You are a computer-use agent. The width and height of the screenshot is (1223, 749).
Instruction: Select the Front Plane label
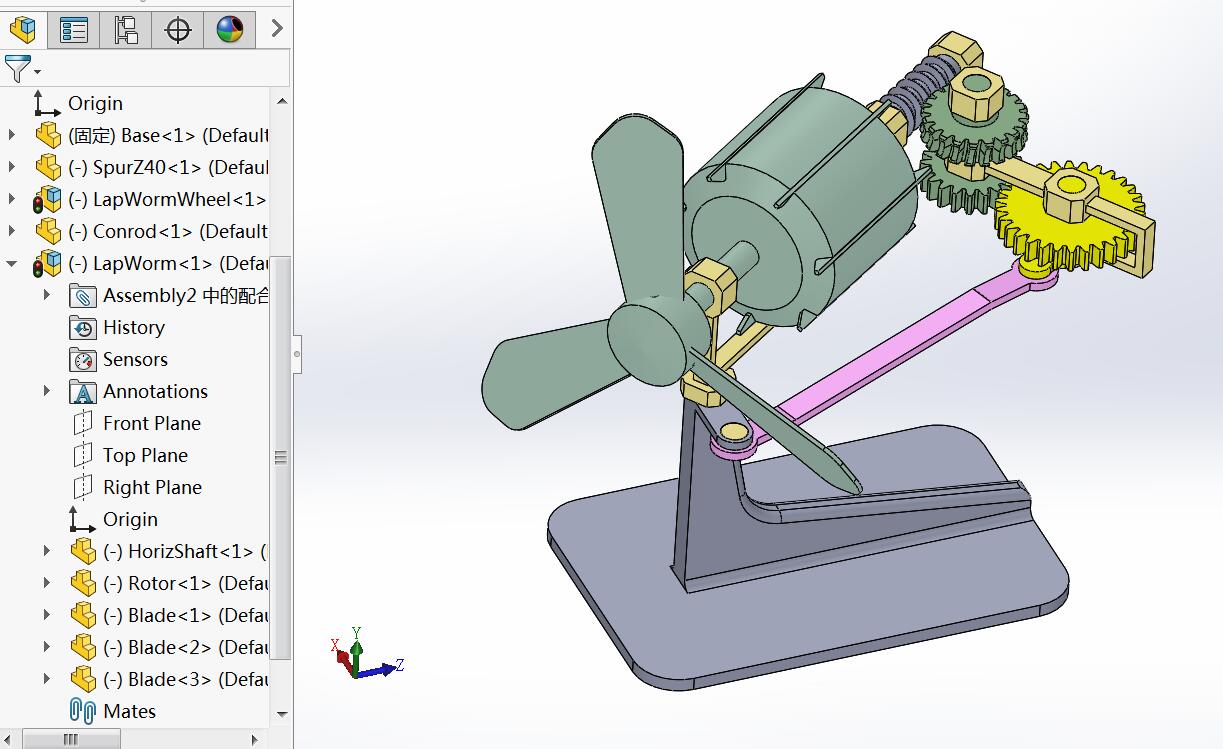(152, 423)
